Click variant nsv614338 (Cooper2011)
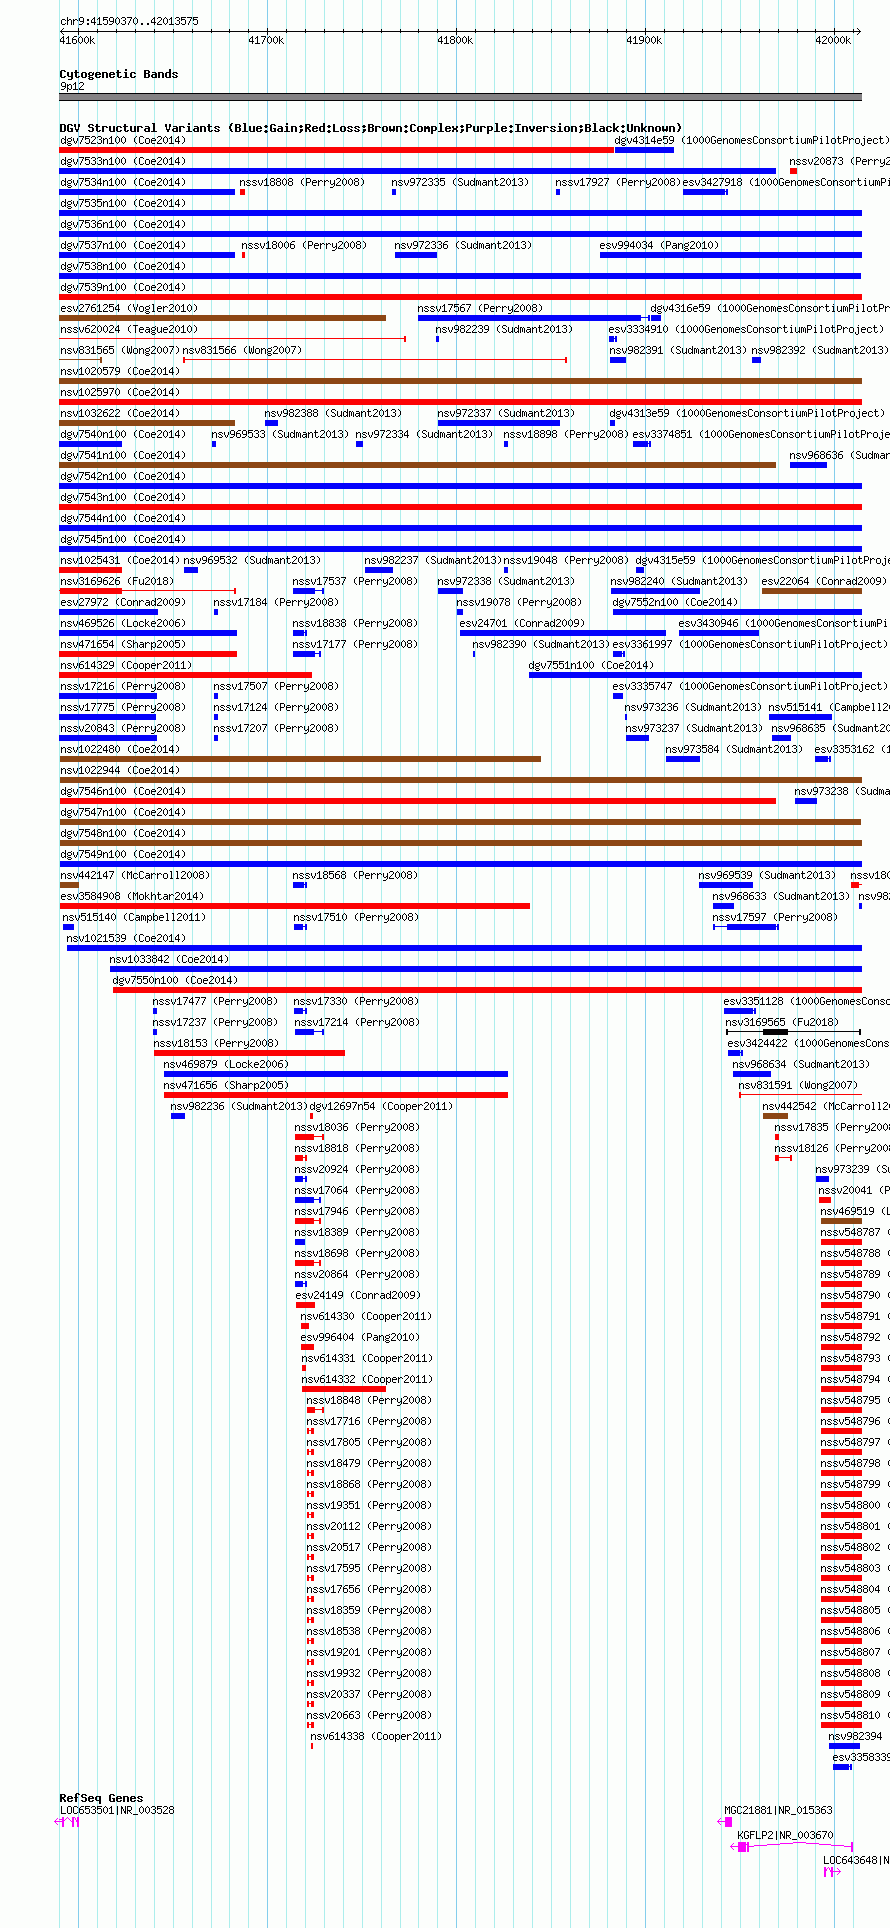This screenshot has height=1928, width=890. coord(376,1736)
